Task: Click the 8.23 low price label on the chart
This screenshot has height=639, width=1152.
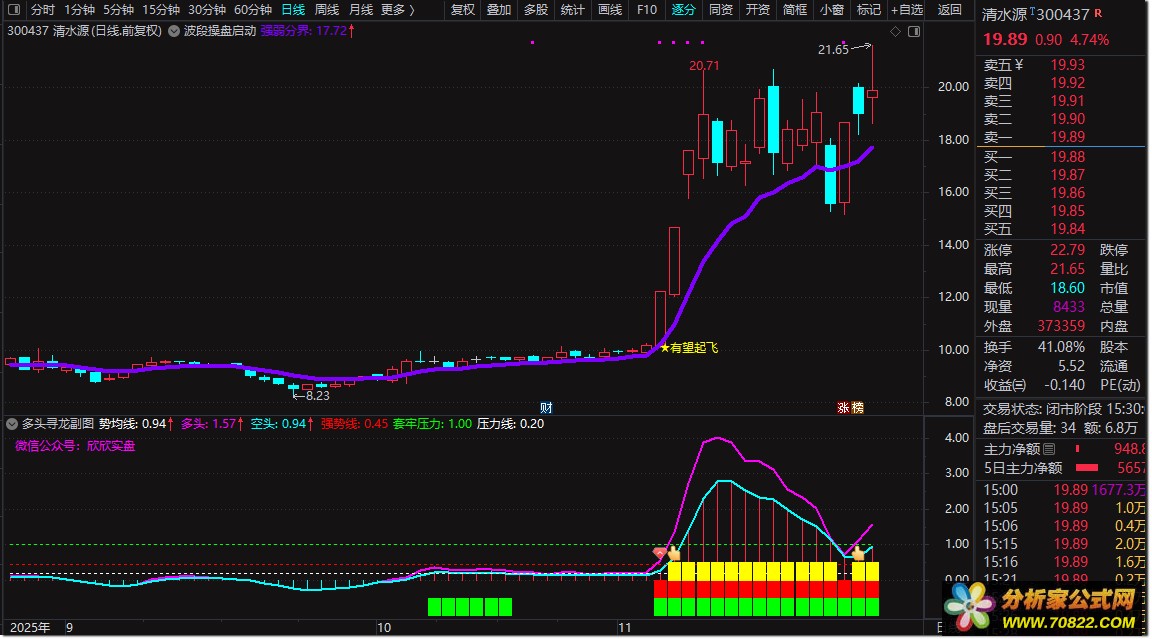Action: coord(317,395)
